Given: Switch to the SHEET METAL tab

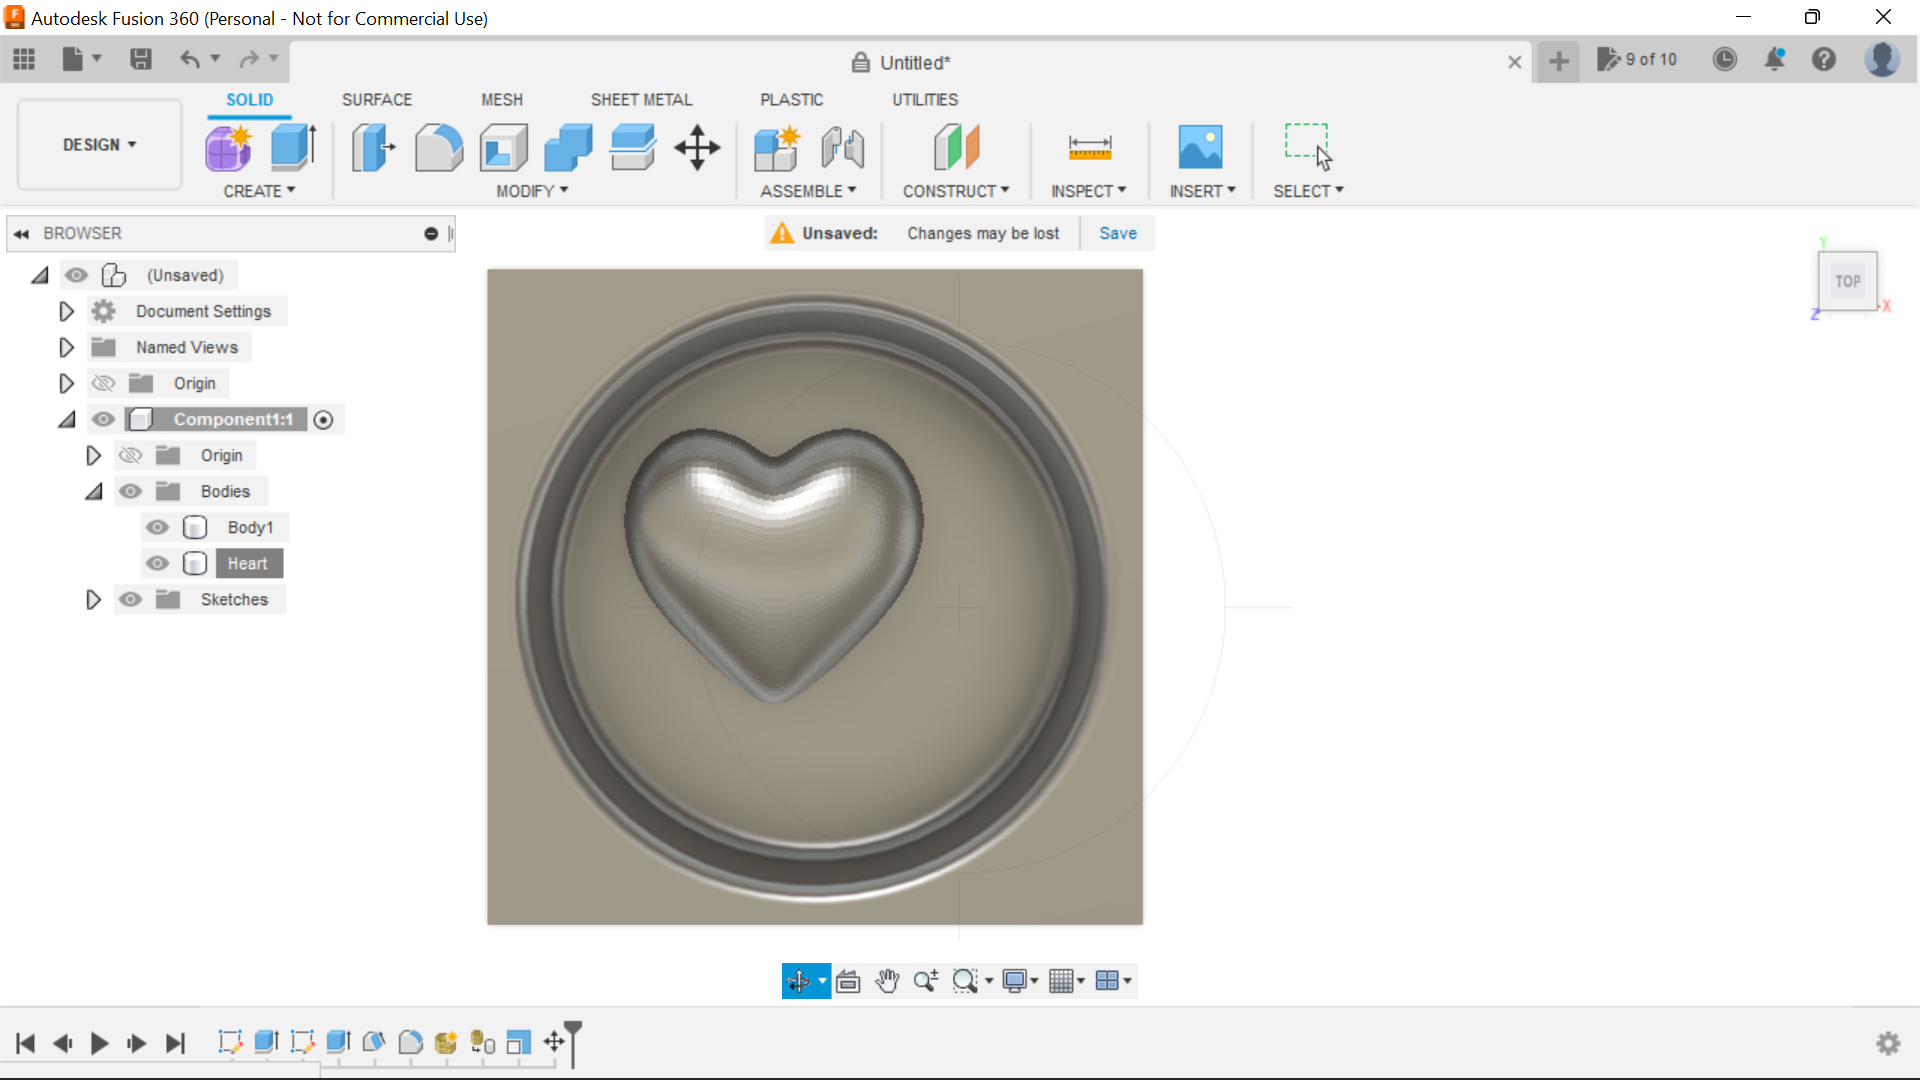Looking at the screenshot, I should pos(641,99).
